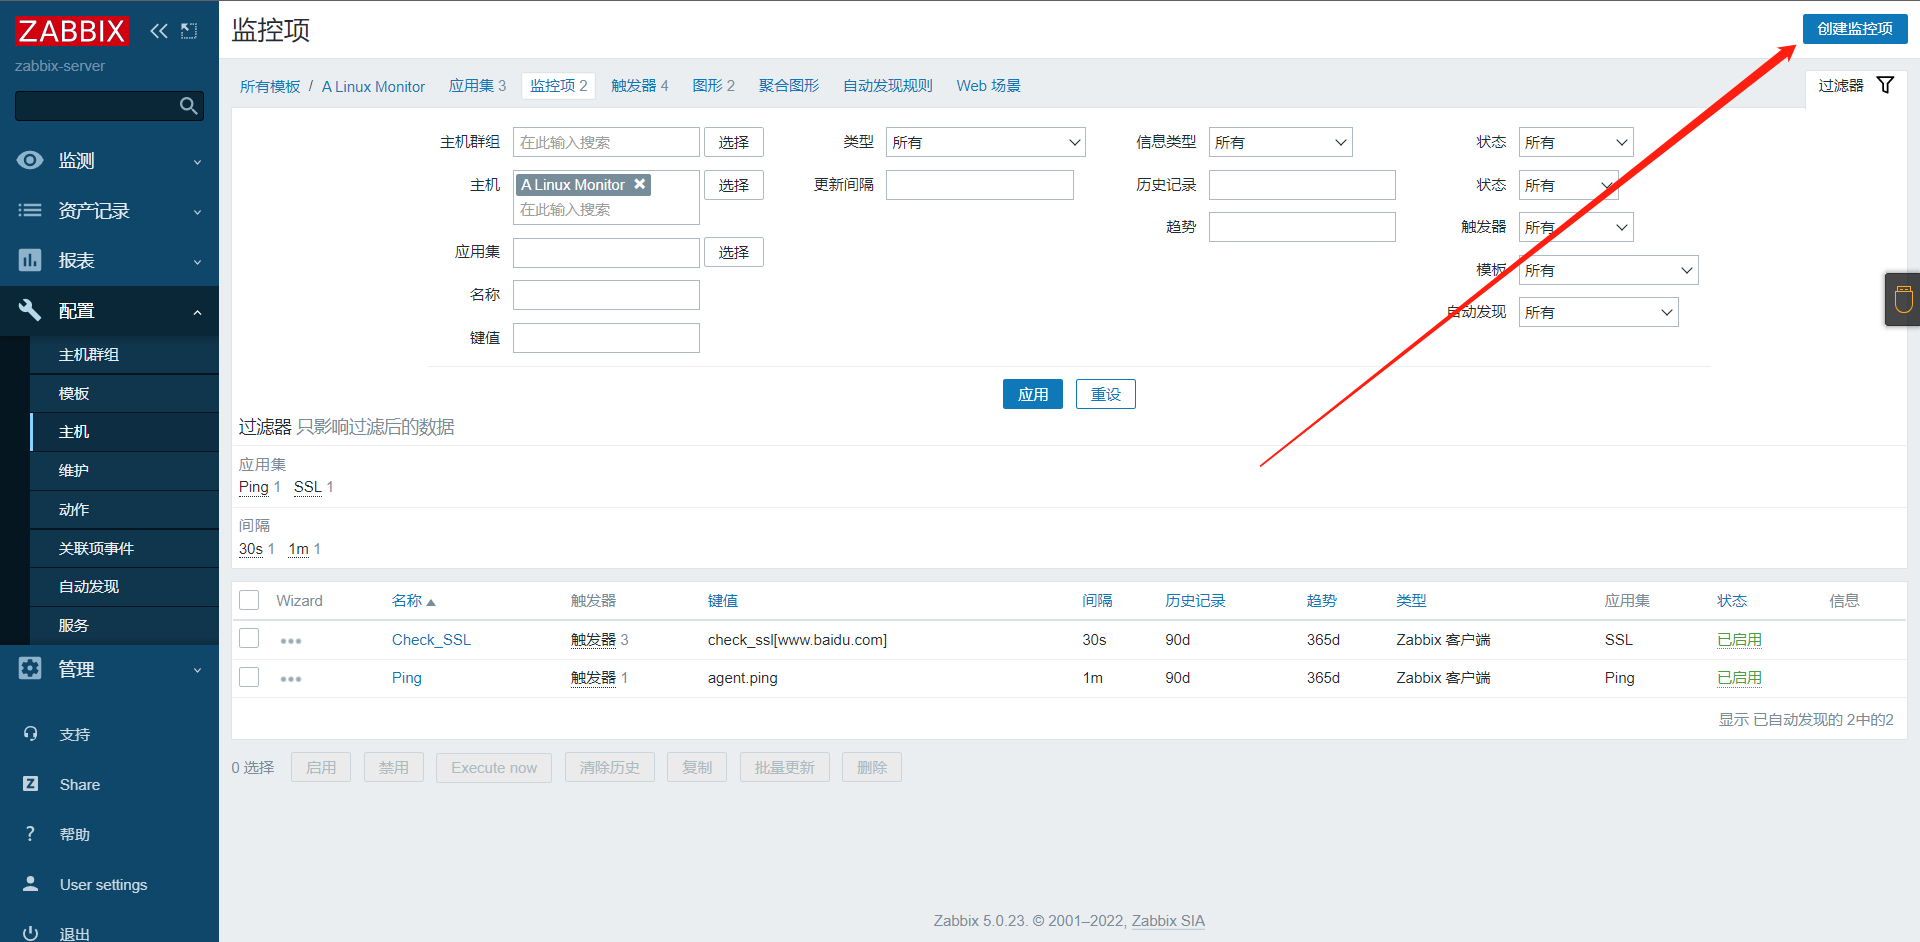Screen dimensions: 1920x942
Task: Open the Check_SSL item link
Action: click(x=431, y=640)
